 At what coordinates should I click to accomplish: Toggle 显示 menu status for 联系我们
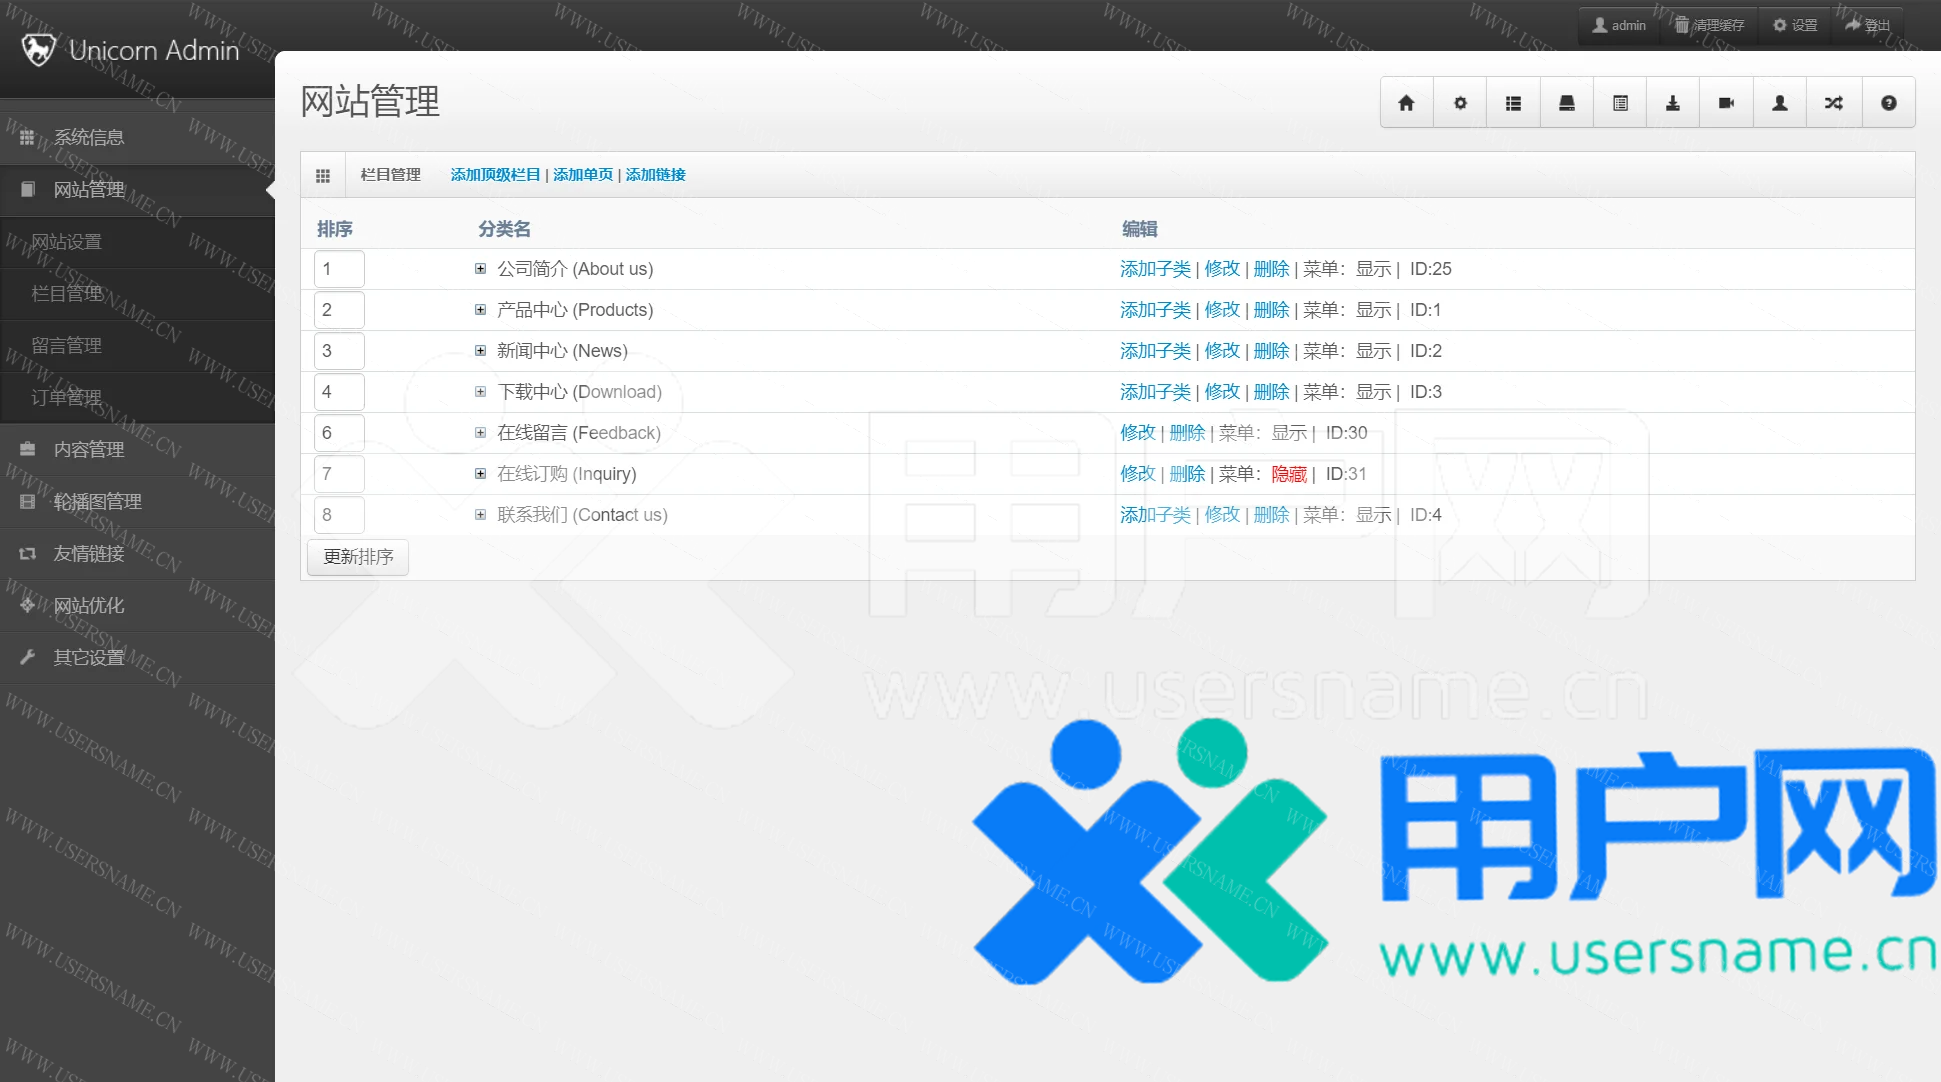pyautogui.click(x=1373, y=515)
